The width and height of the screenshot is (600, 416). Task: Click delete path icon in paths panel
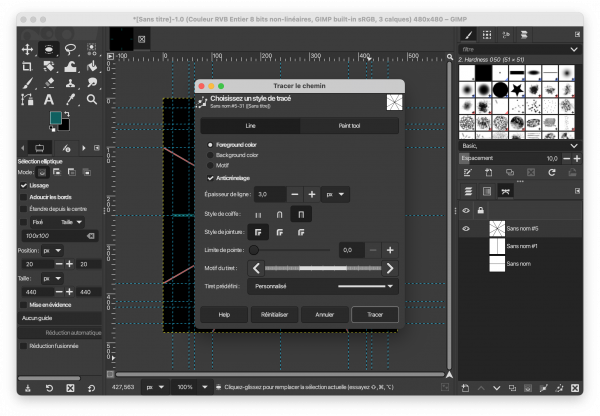tap(574, 388)
